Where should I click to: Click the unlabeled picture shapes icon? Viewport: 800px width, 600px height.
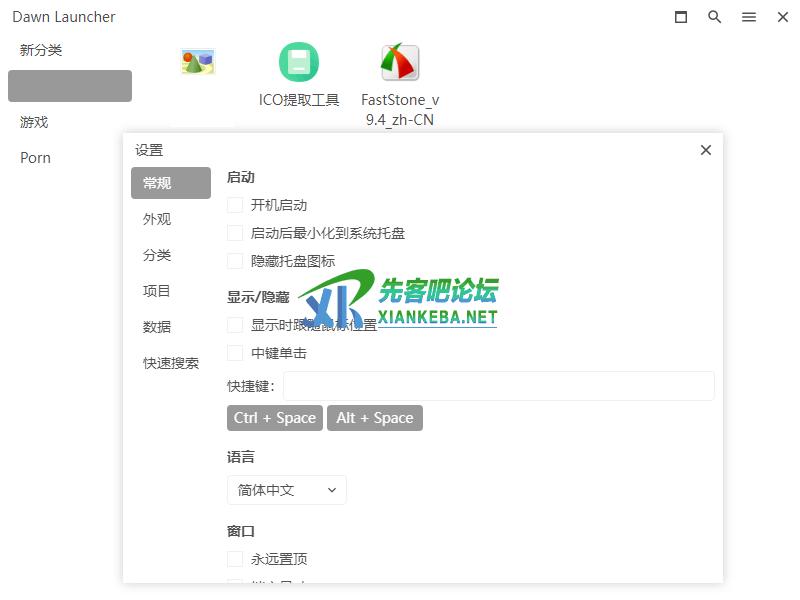click(198, 62)
